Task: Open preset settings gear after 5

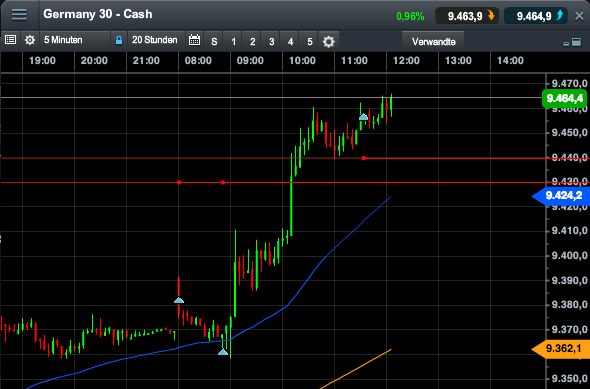Action: coord(328,41)
